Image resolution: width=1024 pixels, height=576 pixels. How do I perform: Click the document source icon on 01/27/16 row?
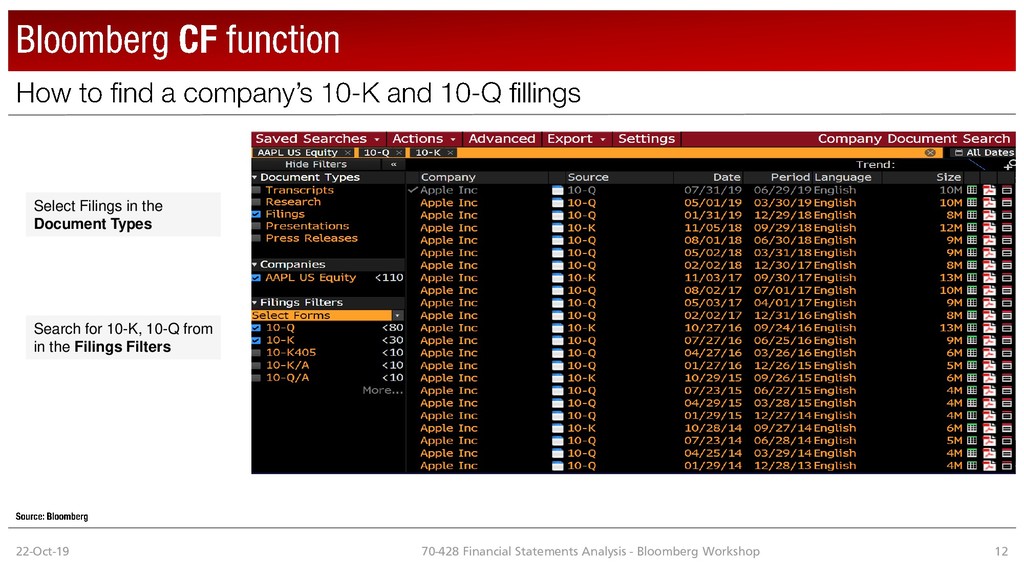click(x=557, y=366)
